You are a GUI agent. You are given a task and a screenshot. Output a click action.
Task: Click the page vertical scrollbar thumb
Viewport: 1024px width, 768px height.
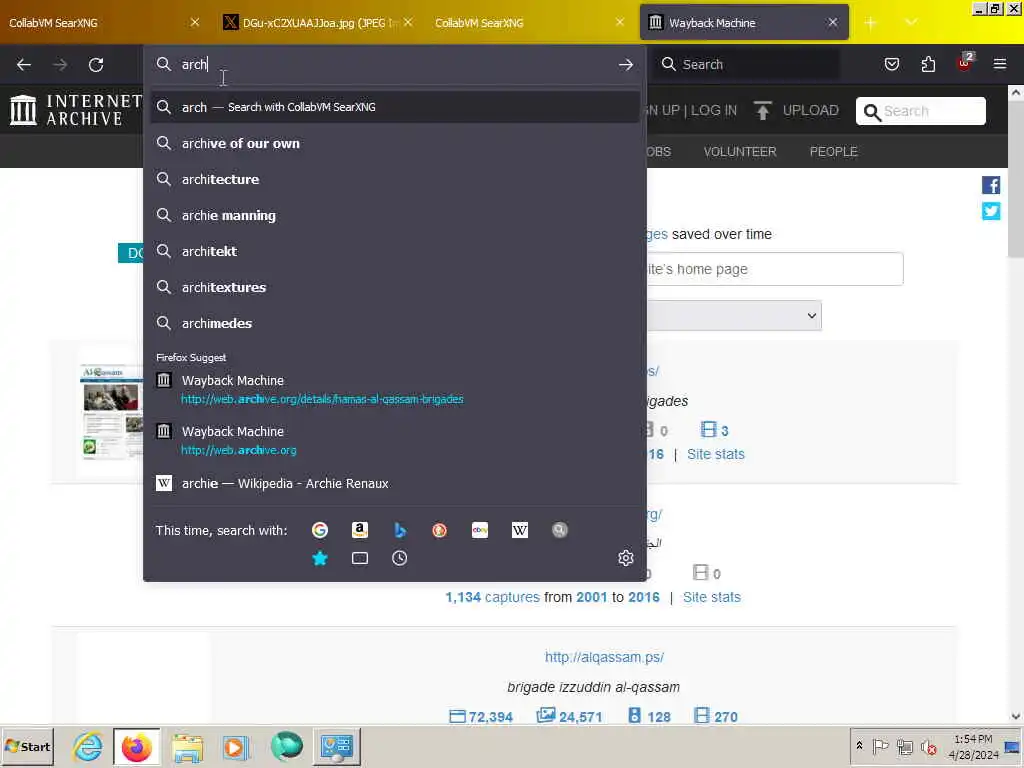click(1016, 180)
